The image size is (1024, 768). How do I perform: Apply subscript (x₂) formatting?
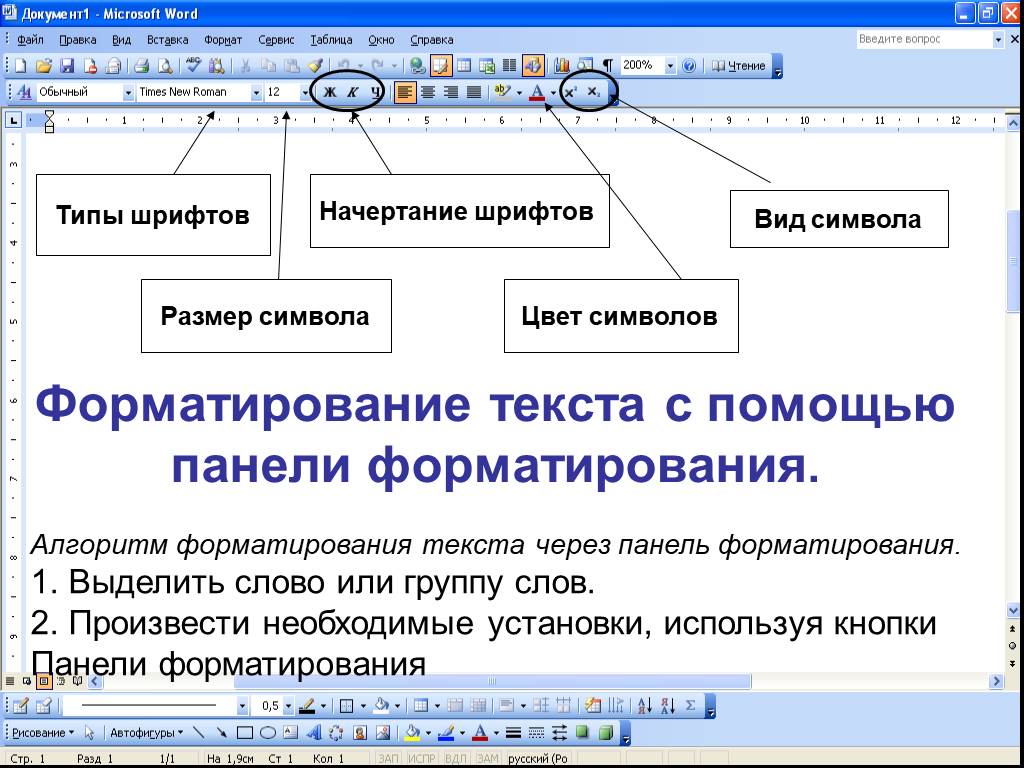[592, 92]
